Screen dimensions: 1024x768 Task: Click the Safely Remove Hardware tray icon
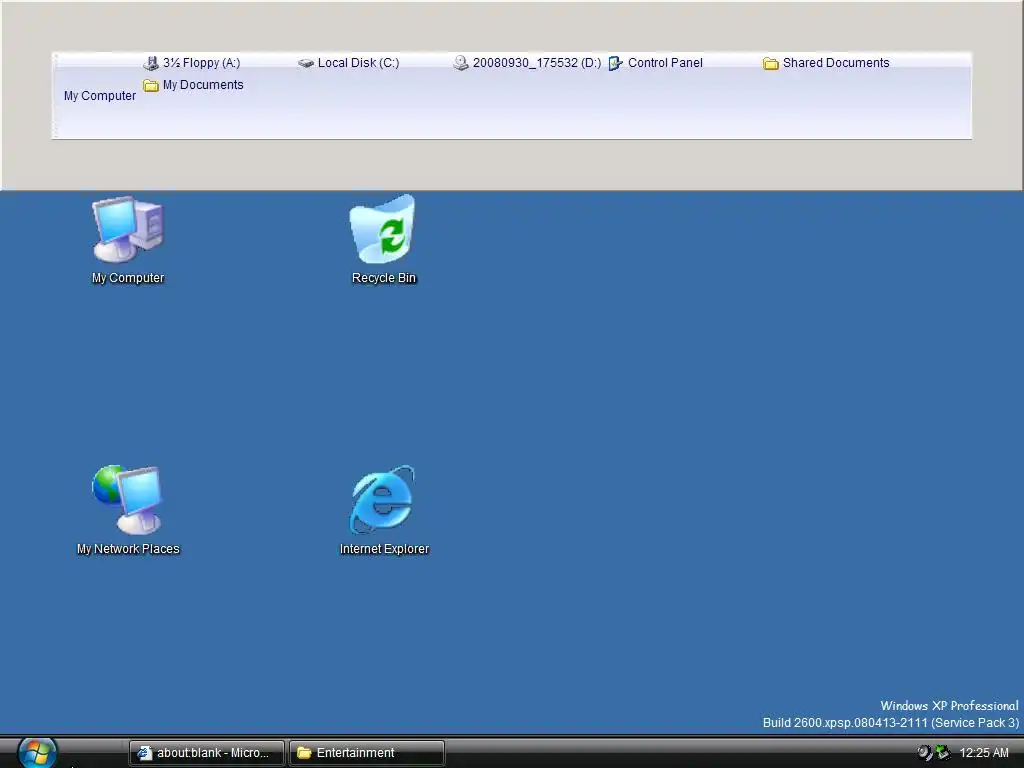(x=942, y=752)
